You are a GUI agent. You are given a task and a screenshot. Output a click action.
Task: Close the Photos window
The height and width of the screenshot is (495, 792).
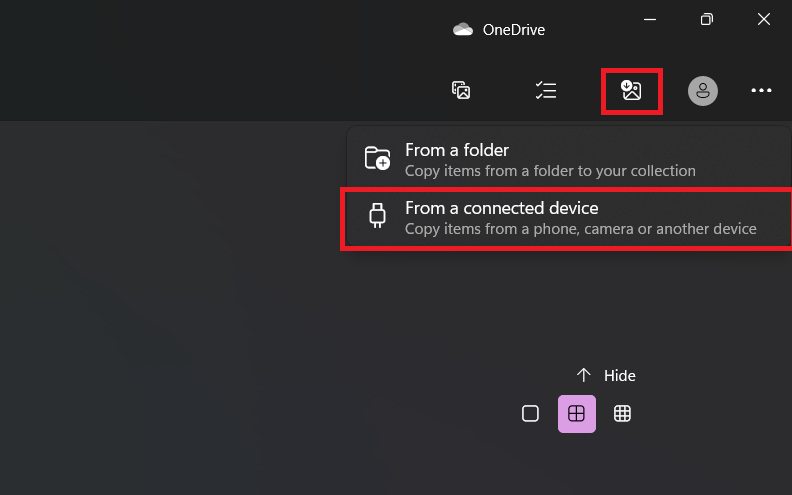click(764, 19)
